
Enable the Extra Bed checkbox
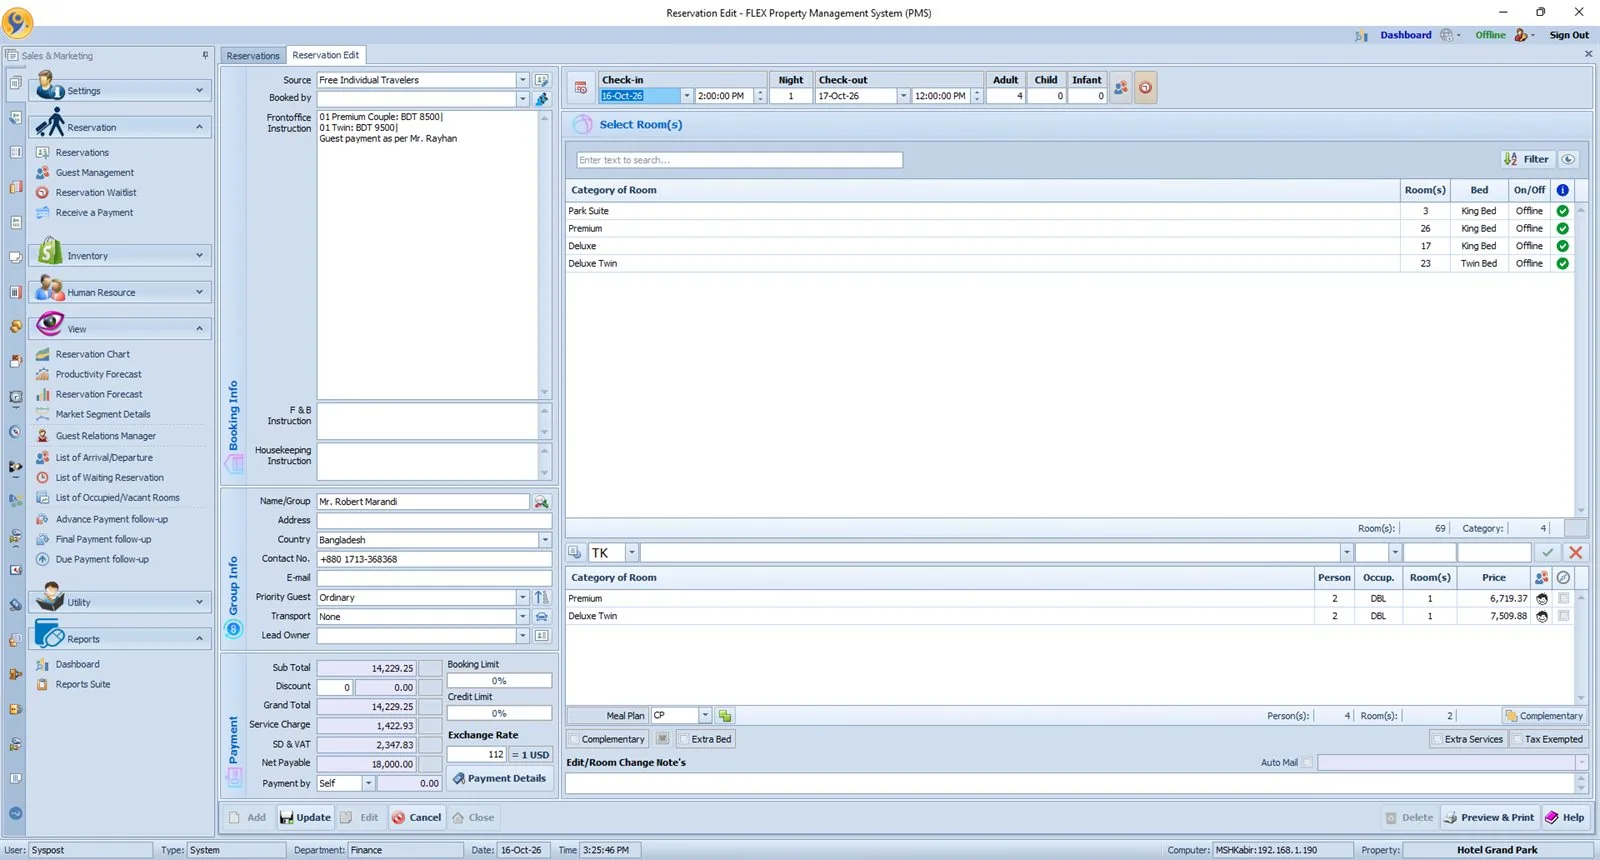coord(684,740)
